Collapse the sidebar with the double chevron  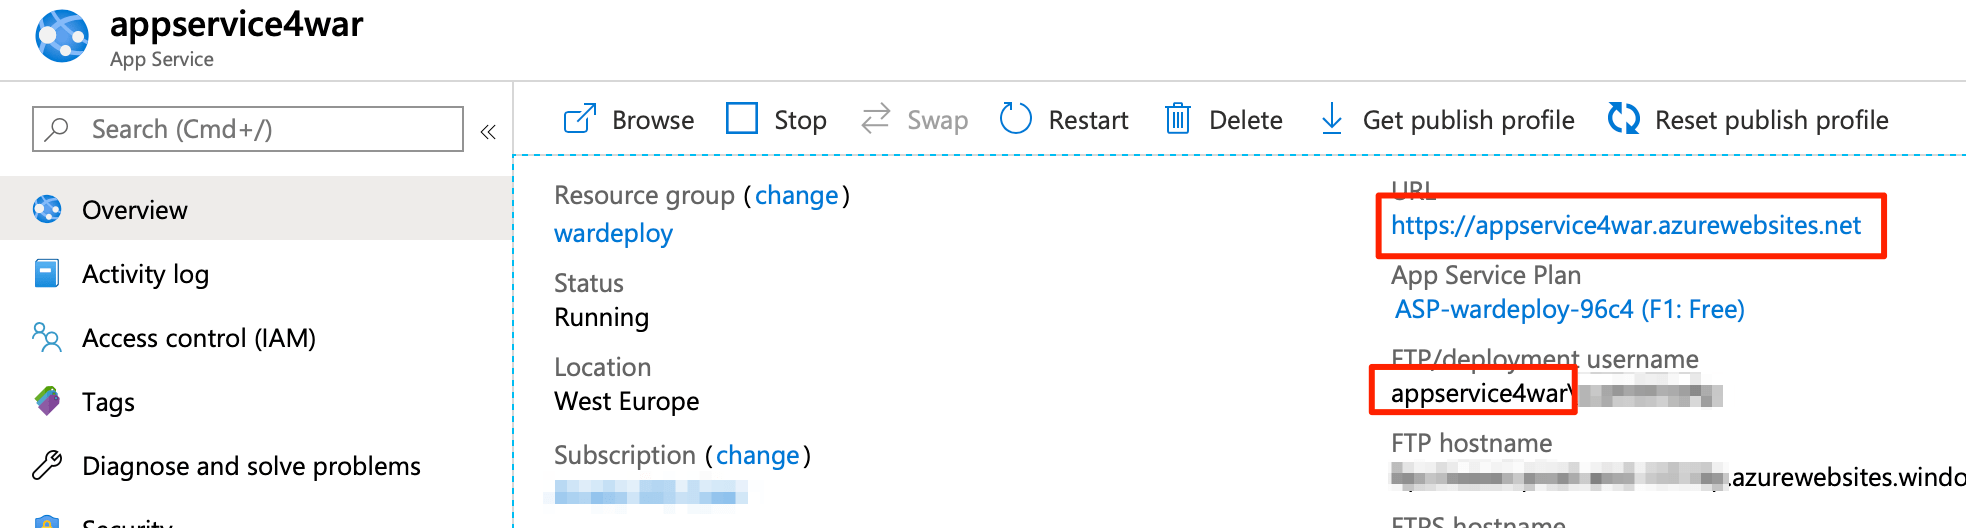coord(488,132)
